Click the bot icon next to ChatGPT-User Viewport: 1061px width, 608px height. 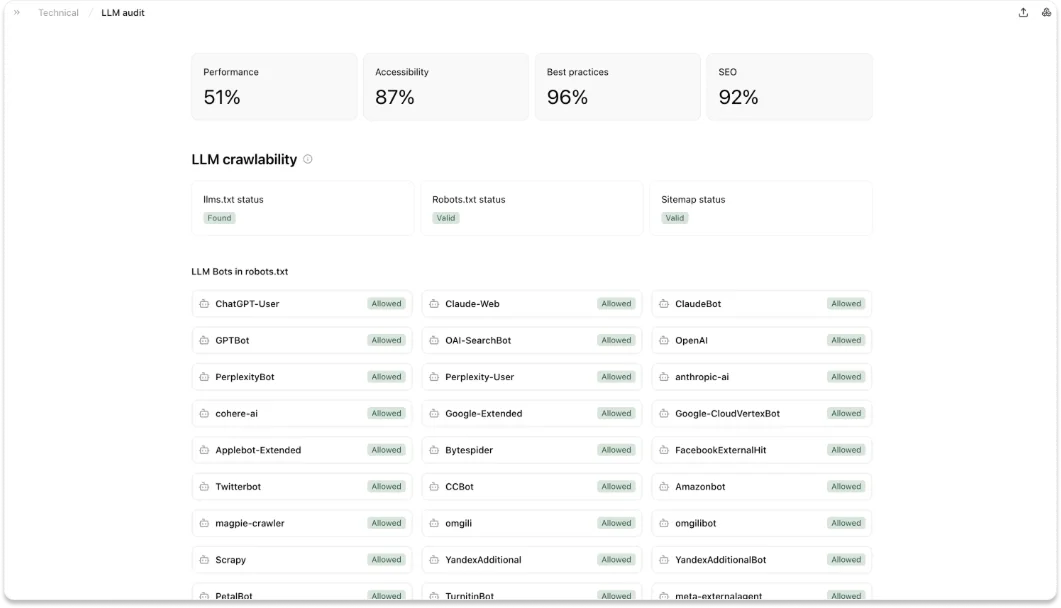(204, 304)
